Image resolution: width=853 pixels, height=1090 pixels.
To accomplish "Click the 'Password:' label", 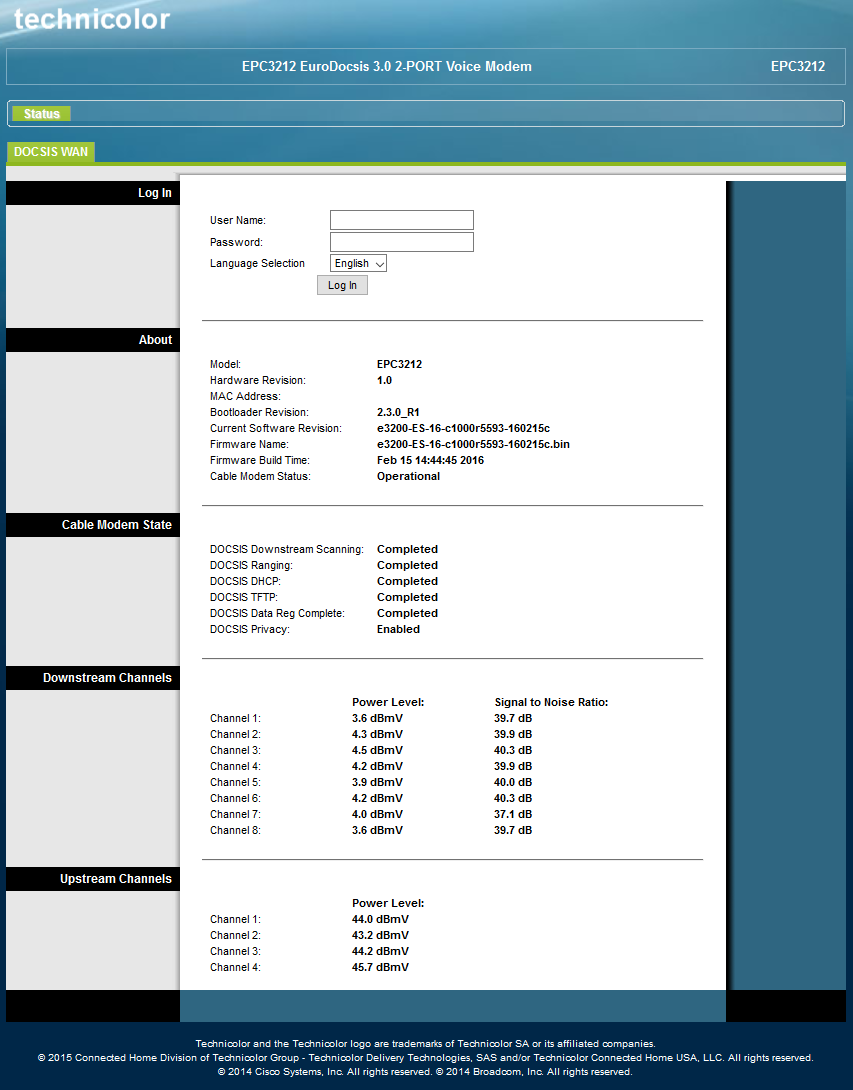I will pyautogui.click(x=236, y=243).
